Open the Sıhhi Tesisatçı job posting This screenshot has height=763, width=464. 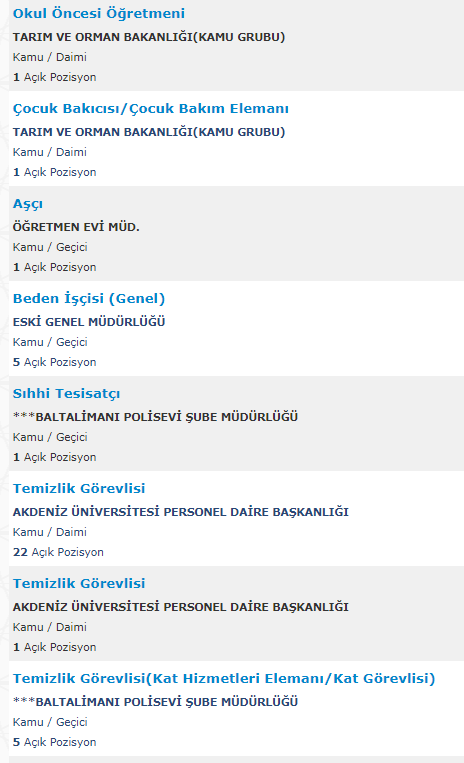[66, 394]
